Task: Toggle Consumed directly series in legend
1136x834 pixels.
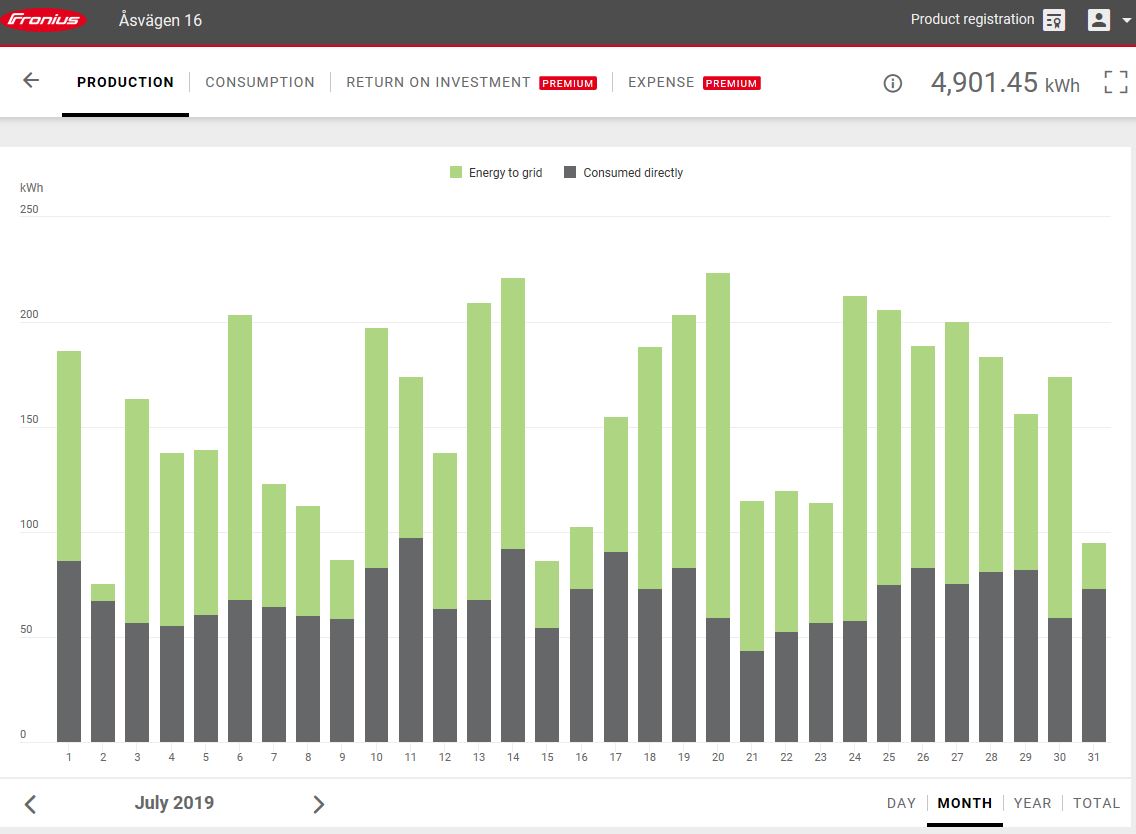Action: (623, 173)
